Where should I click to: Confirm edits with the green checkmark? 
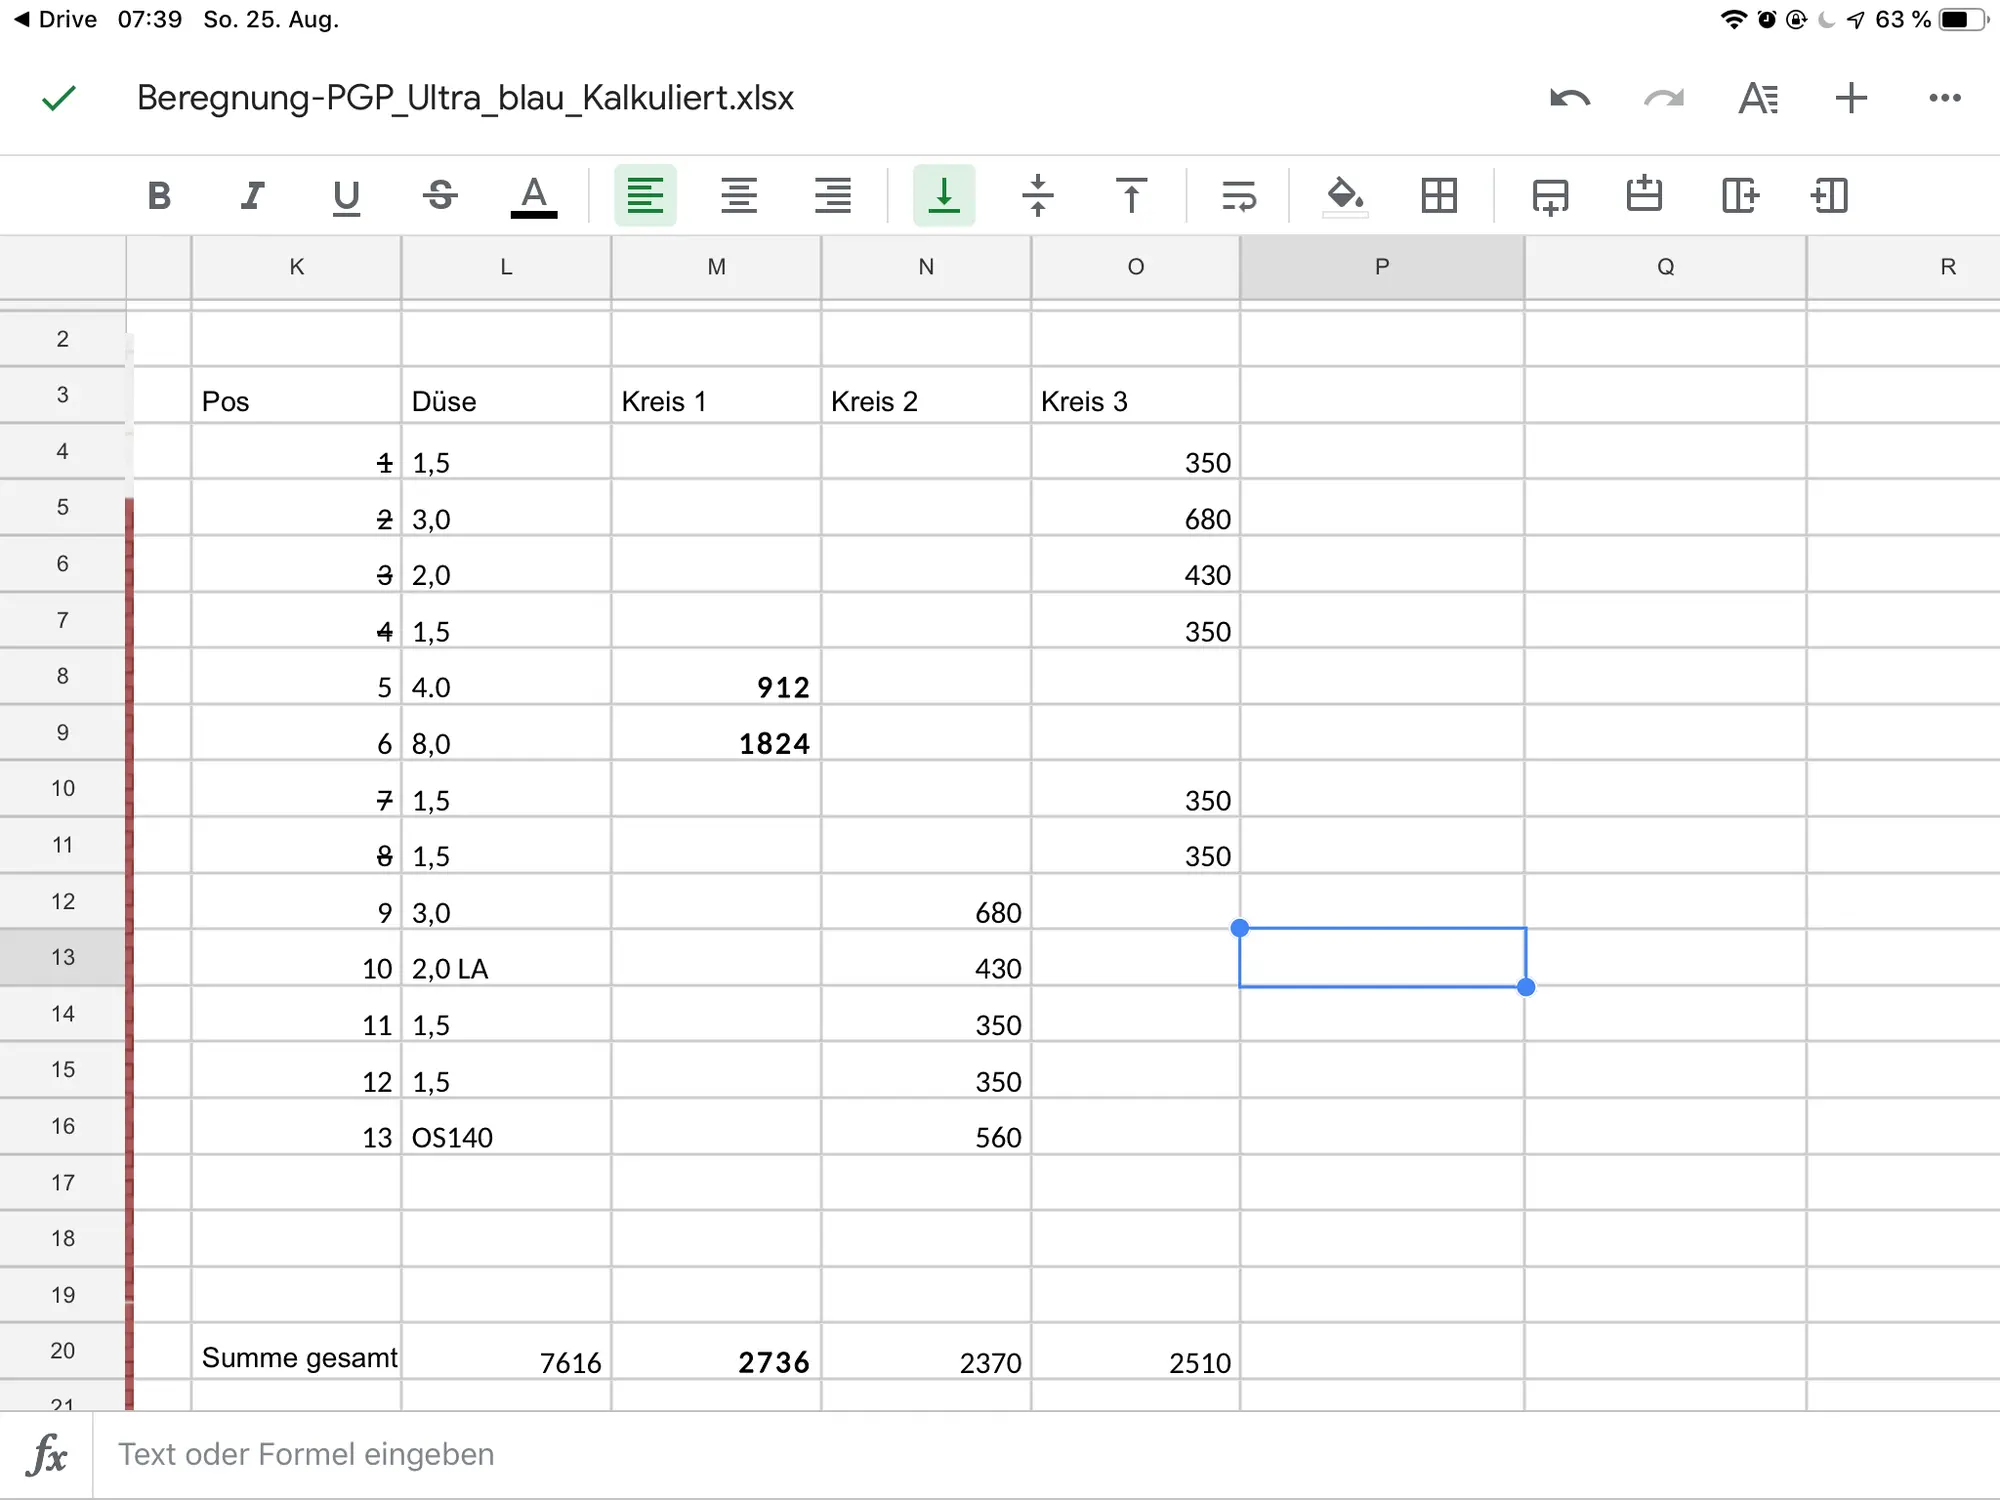59,98
